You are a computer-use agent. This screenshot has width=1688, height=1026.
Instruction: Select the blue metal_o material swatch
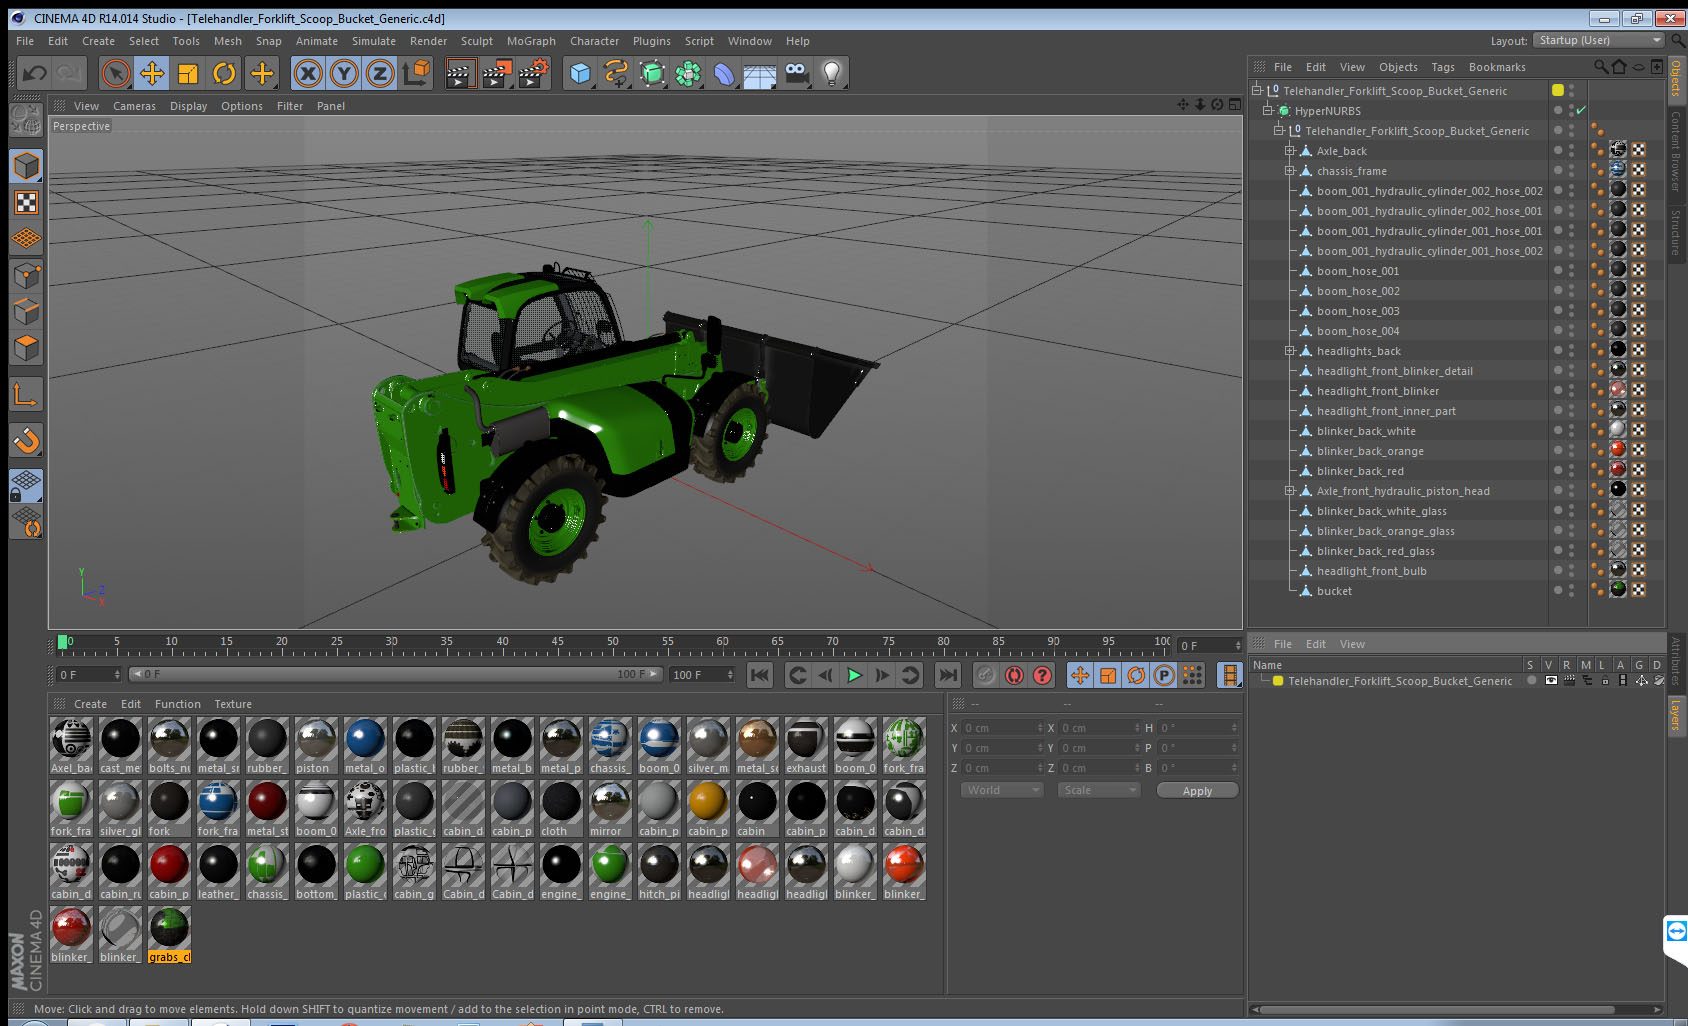[x=365, y=745]
